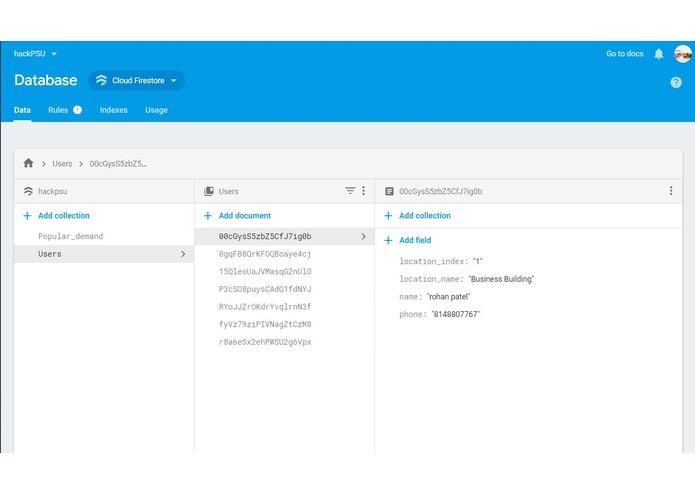695x494 pixels.
Task: Click the phone value "8148807767"
Action: (455, 314)
